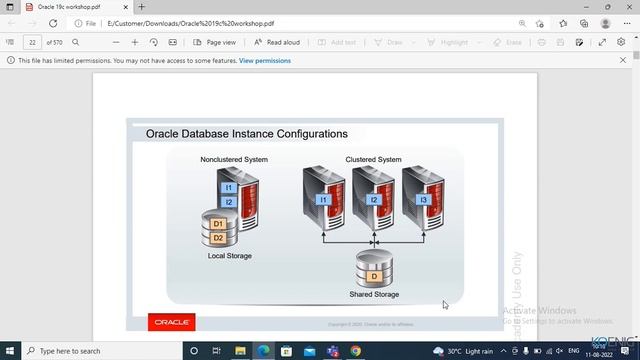Enter full screen mode
This screenshot has width=640, height=360.
pyautogui.click(x=602, y=42)
